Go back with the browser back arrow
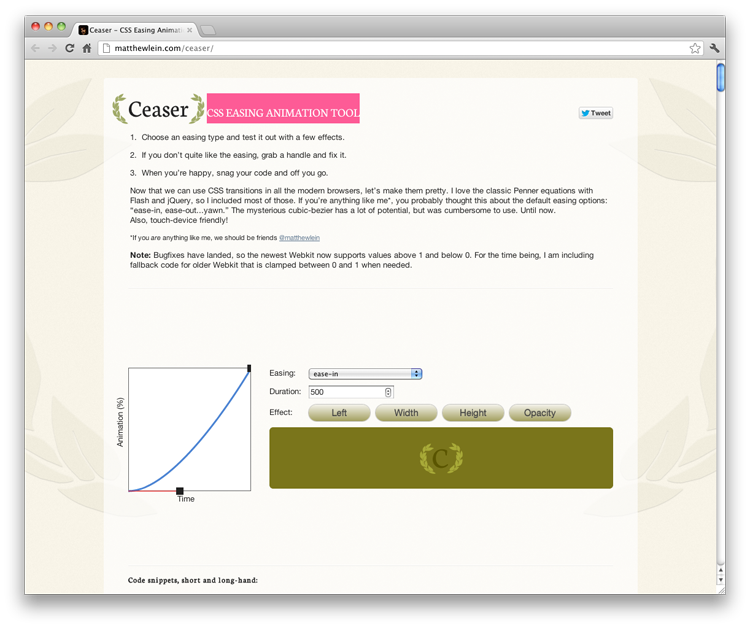The width and height of the screenshot is (750, 628). [x=35, y=48]
